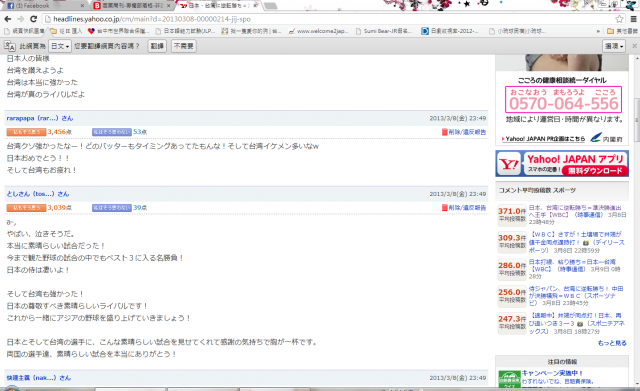Reload the page with the refresh icon
This screenshot has height=391, width=640.
[33, 19]
